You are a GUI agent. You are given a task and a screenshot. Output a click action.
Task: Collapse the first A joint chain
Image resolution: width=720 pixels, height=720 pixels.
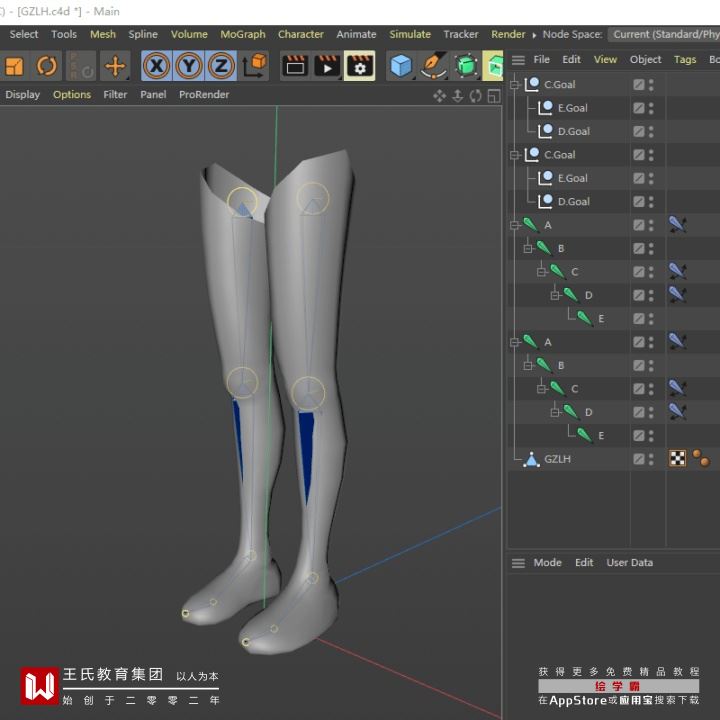coord(515,225)
